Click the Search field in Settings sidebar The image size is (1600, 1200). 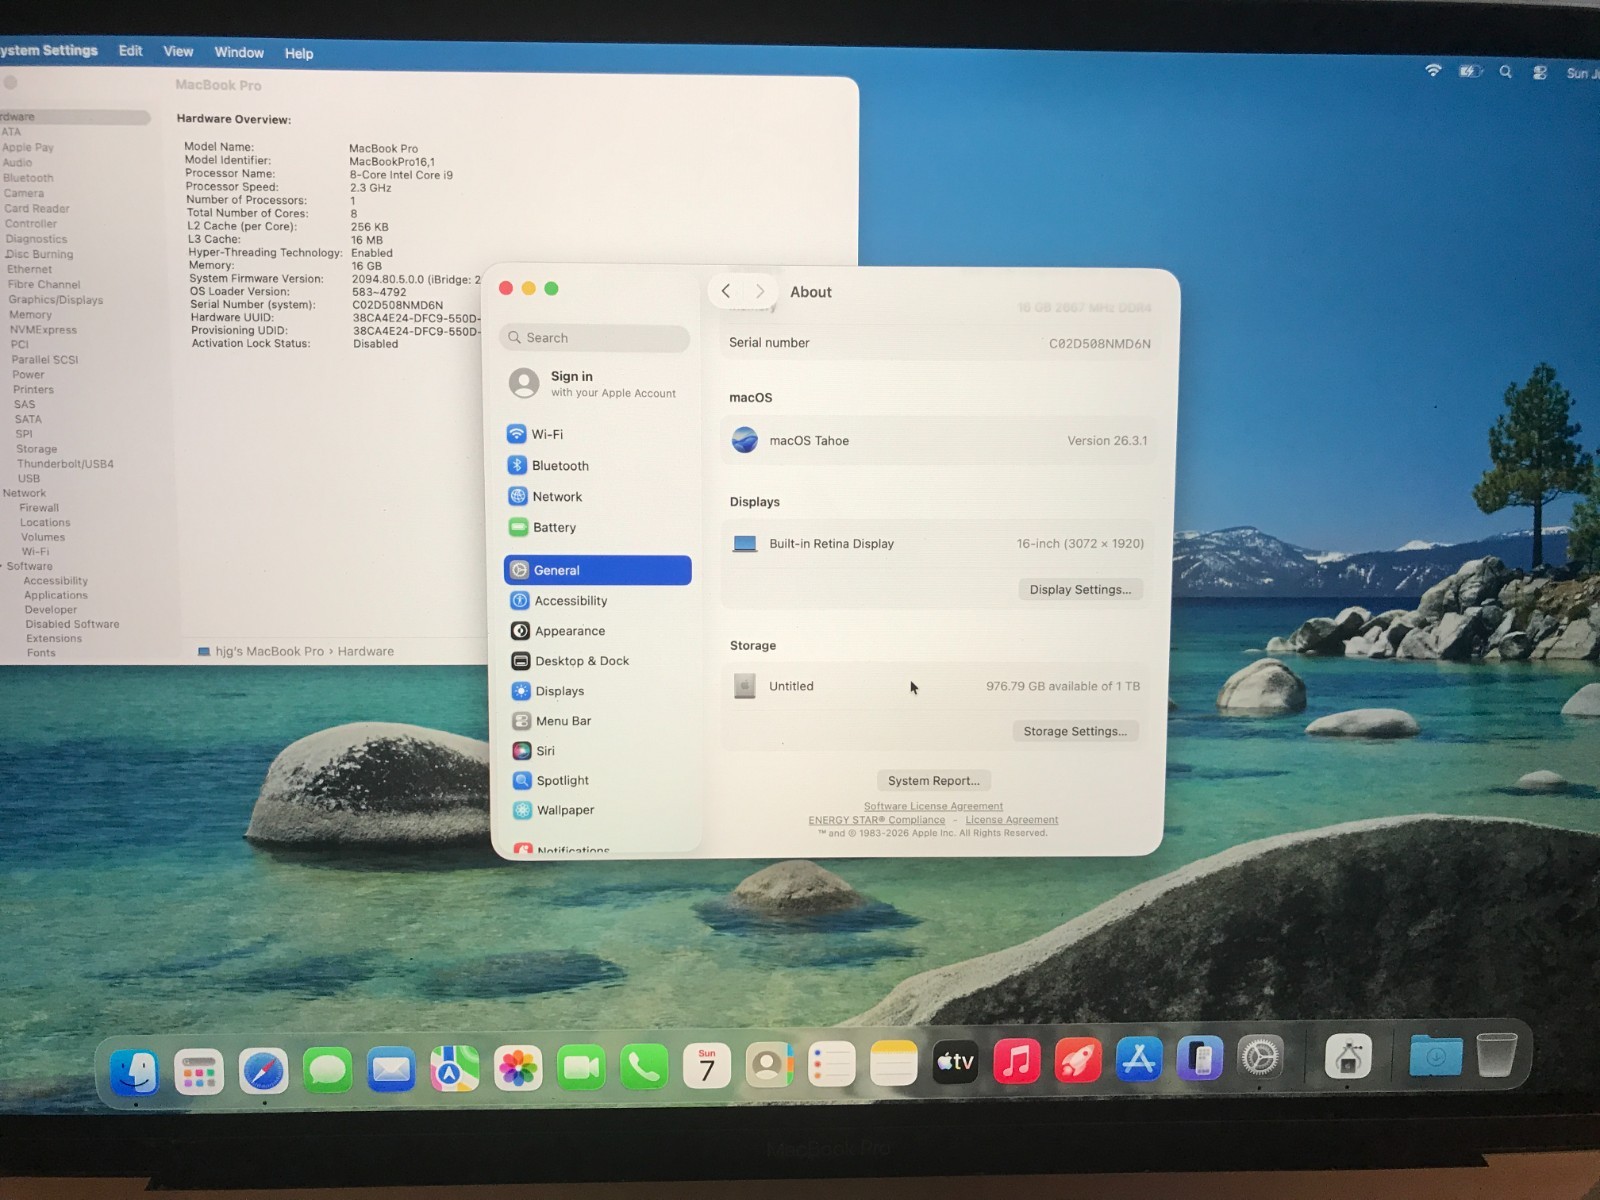point(594,338)
